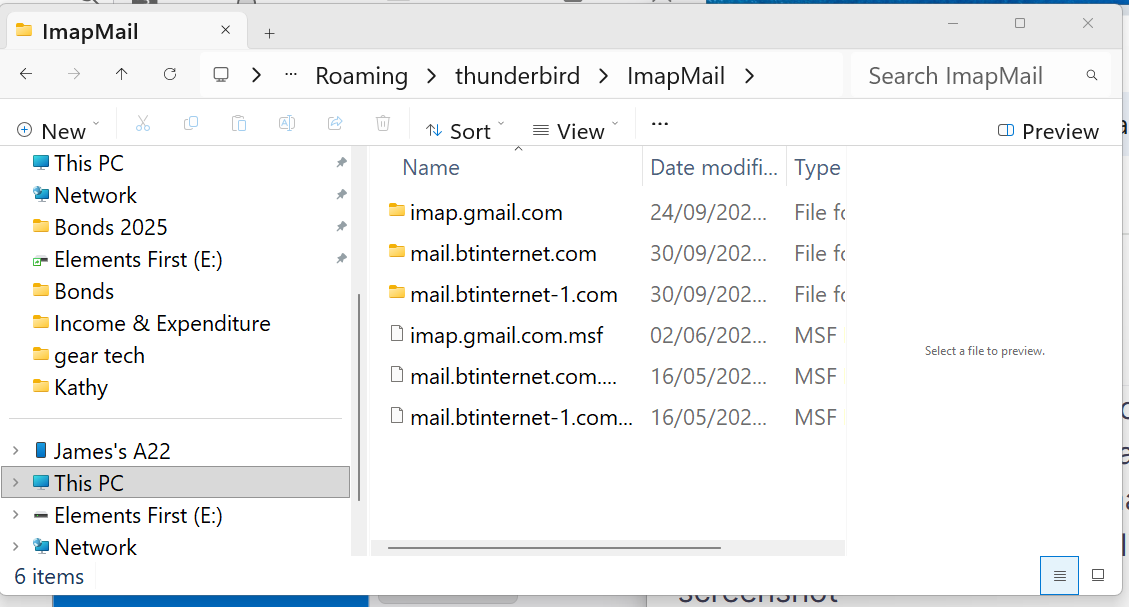Unpin This PC using its pin icon
Screen dimensions: 1129x607
point(341,163)
